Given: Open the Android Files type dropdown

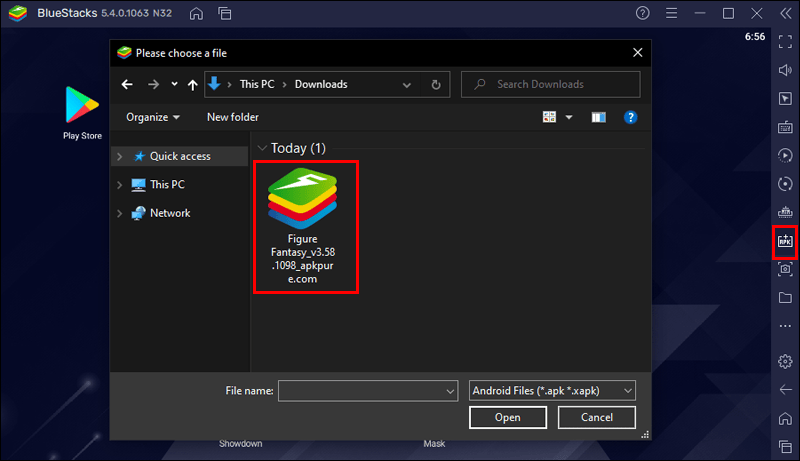Looking at the screenshot, I should pyautogui.click(x=552, y=391).
